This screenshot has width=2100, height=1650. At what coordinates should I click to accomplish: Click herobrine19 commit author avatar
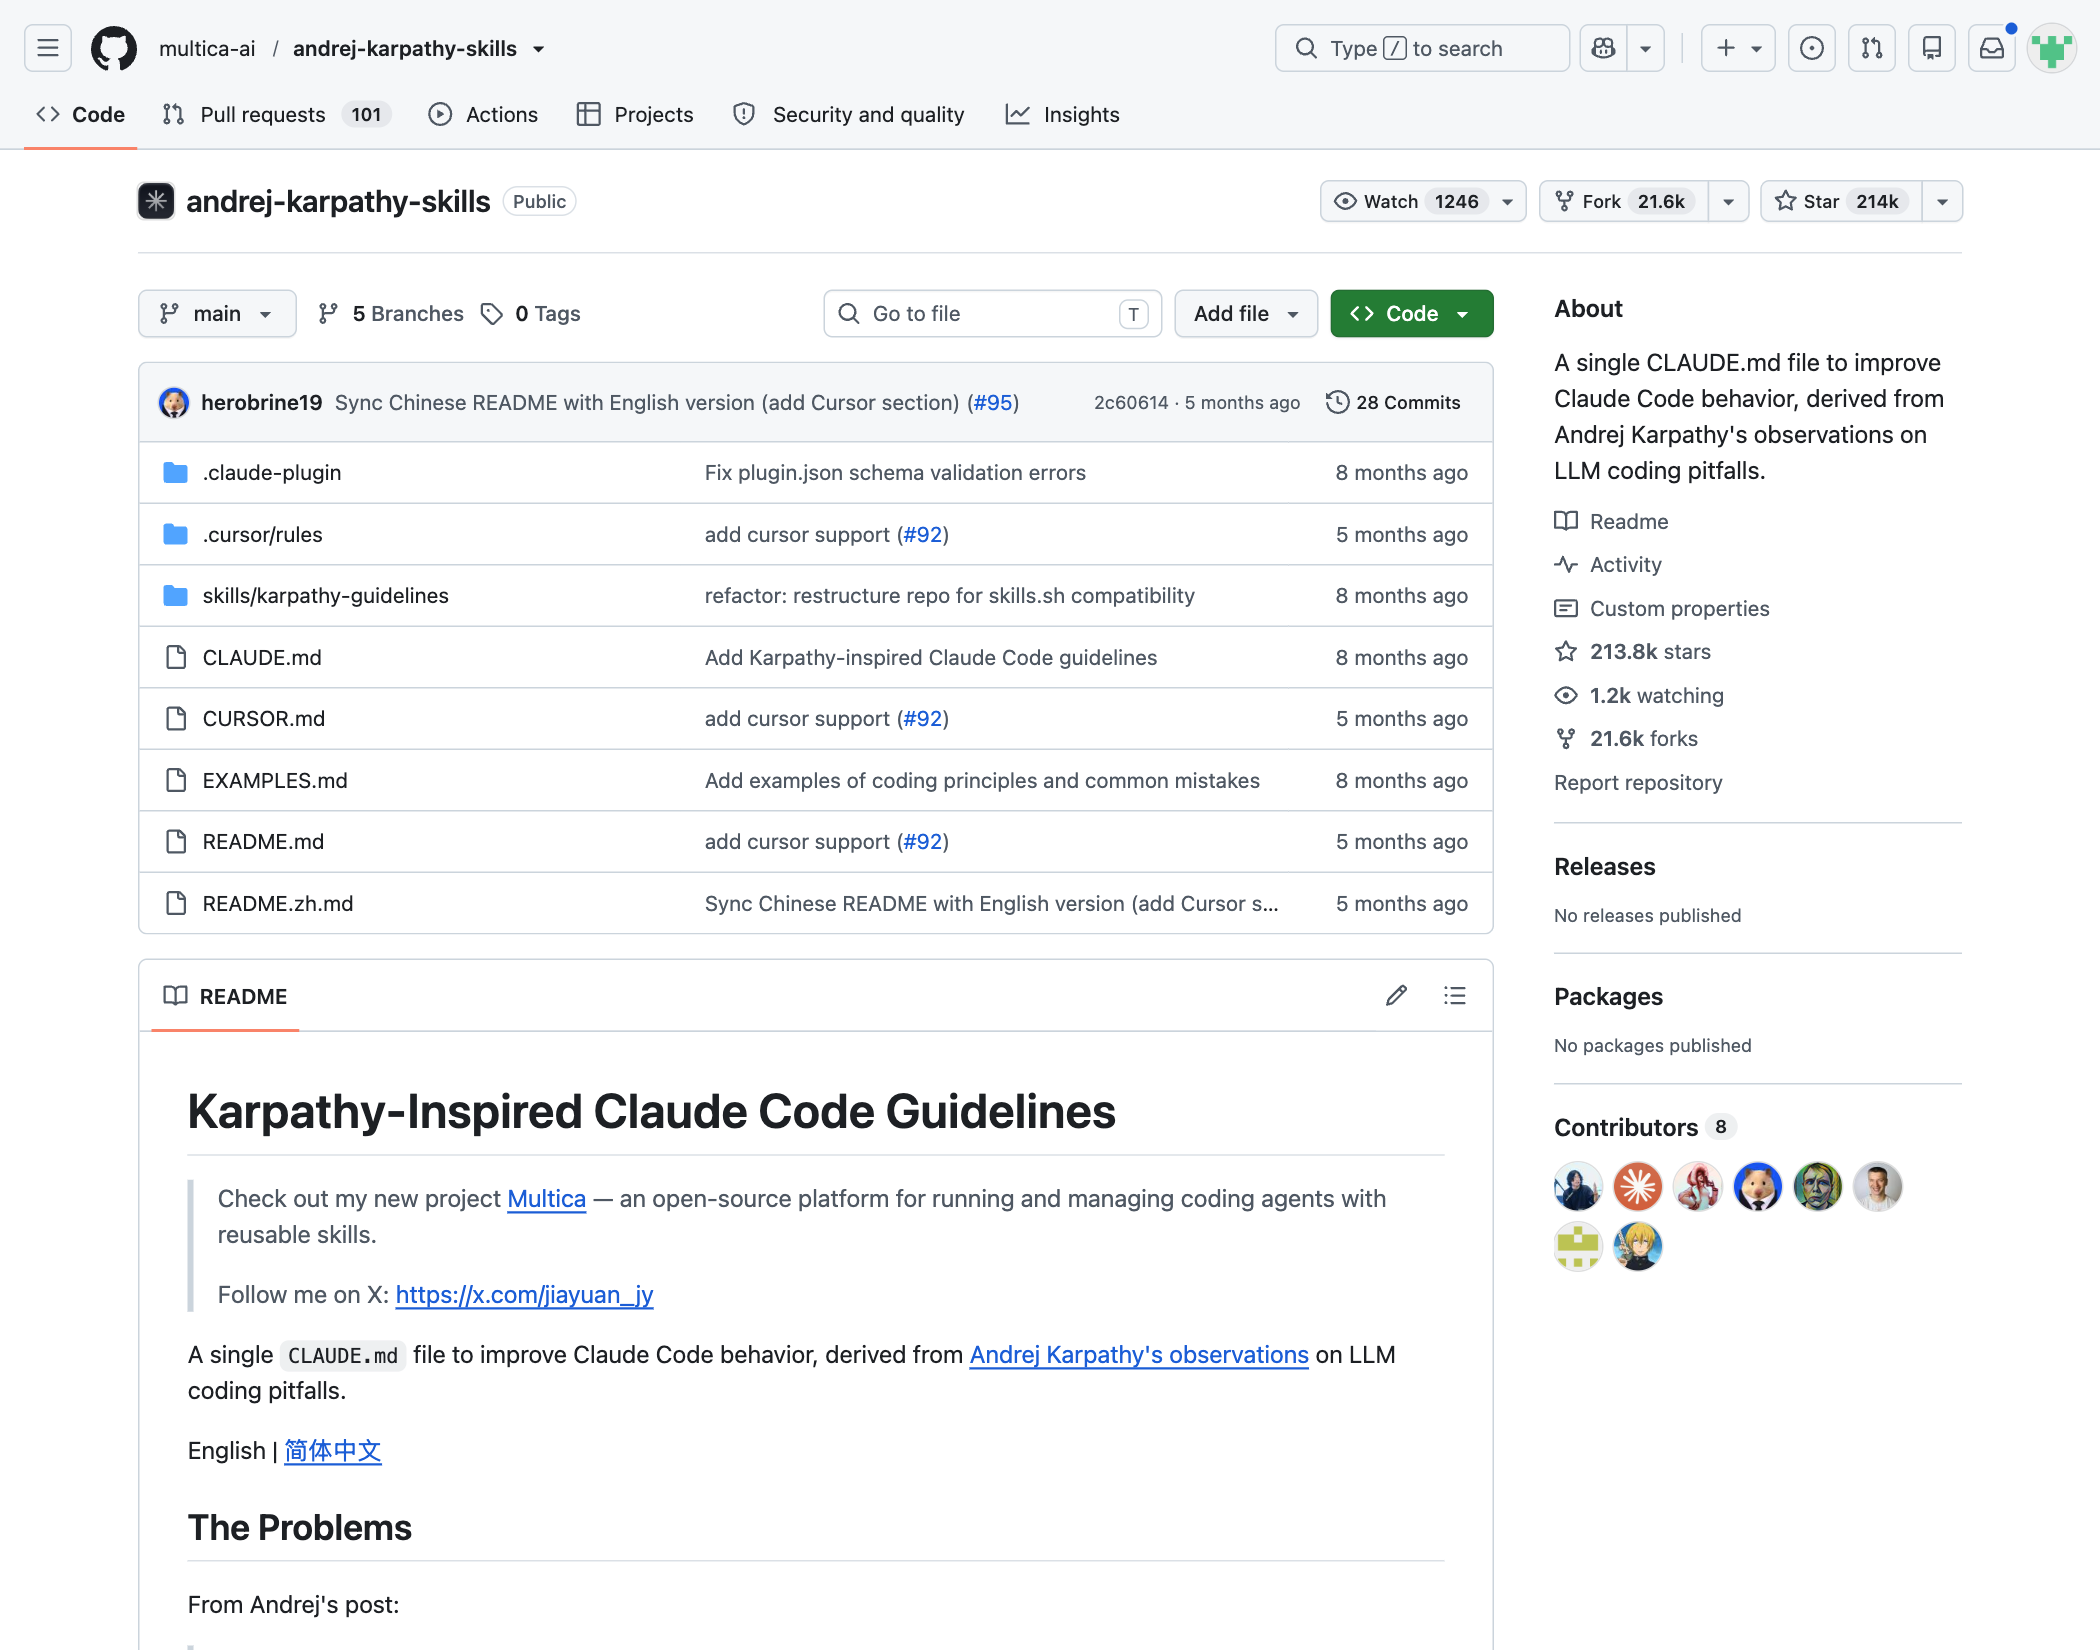tap(174, 402)
